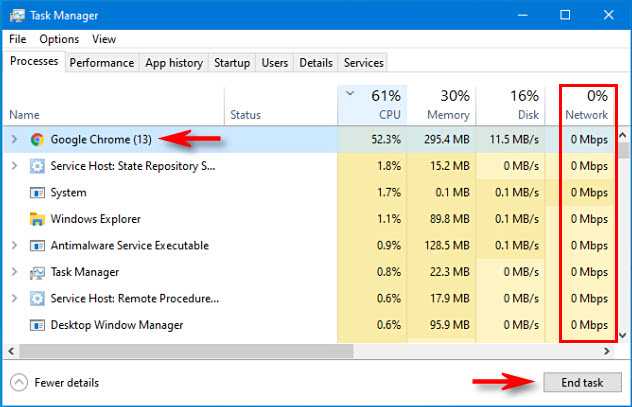Screen dimensions: 632x407
Task: Open the File menu
Action: point(18,39)
